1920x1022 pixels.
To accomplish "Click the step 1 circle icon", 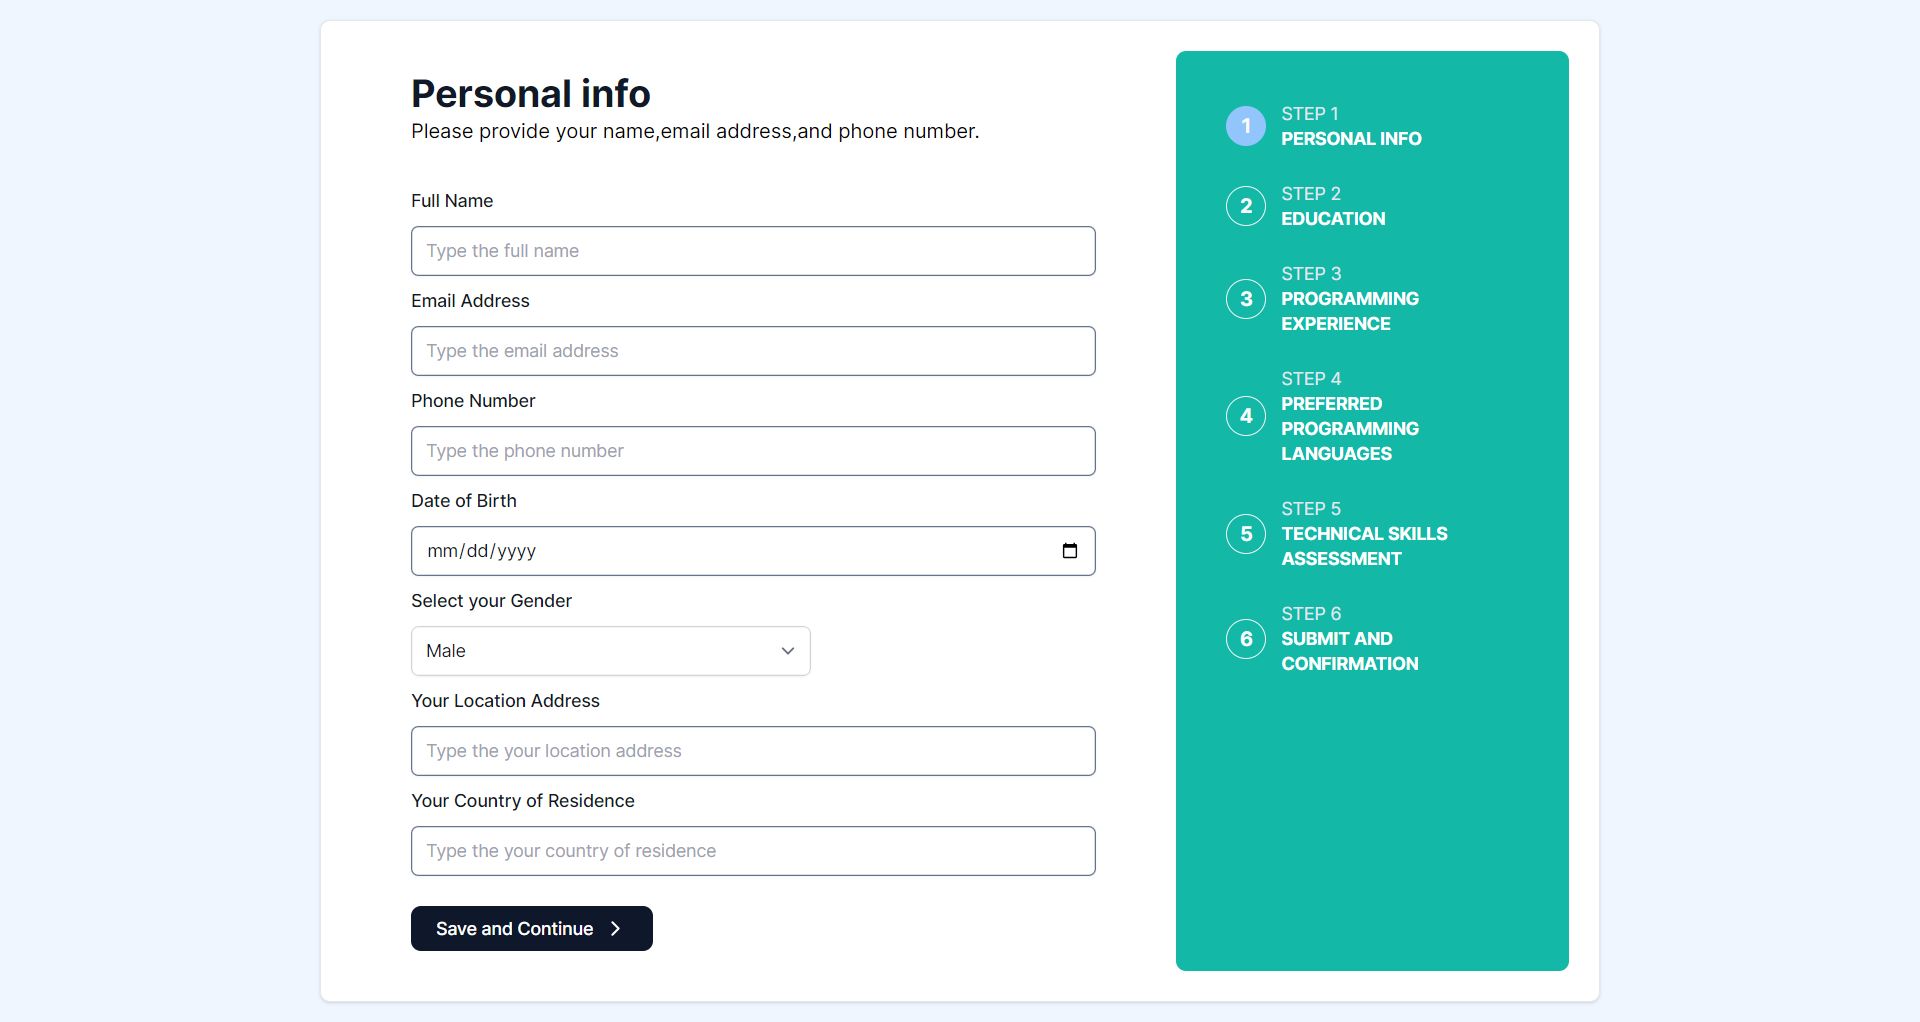I will coord(1245,126).
